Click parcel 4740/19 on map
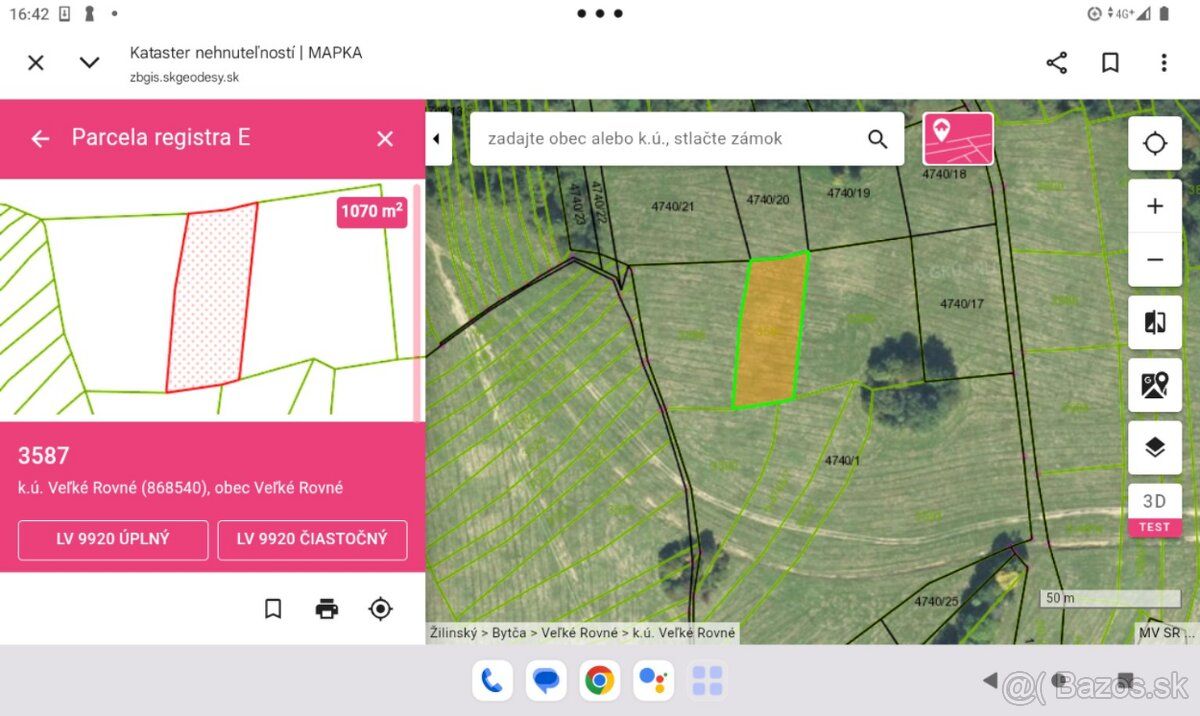Viewport: 1200px width, 716px height. (849, 193)
